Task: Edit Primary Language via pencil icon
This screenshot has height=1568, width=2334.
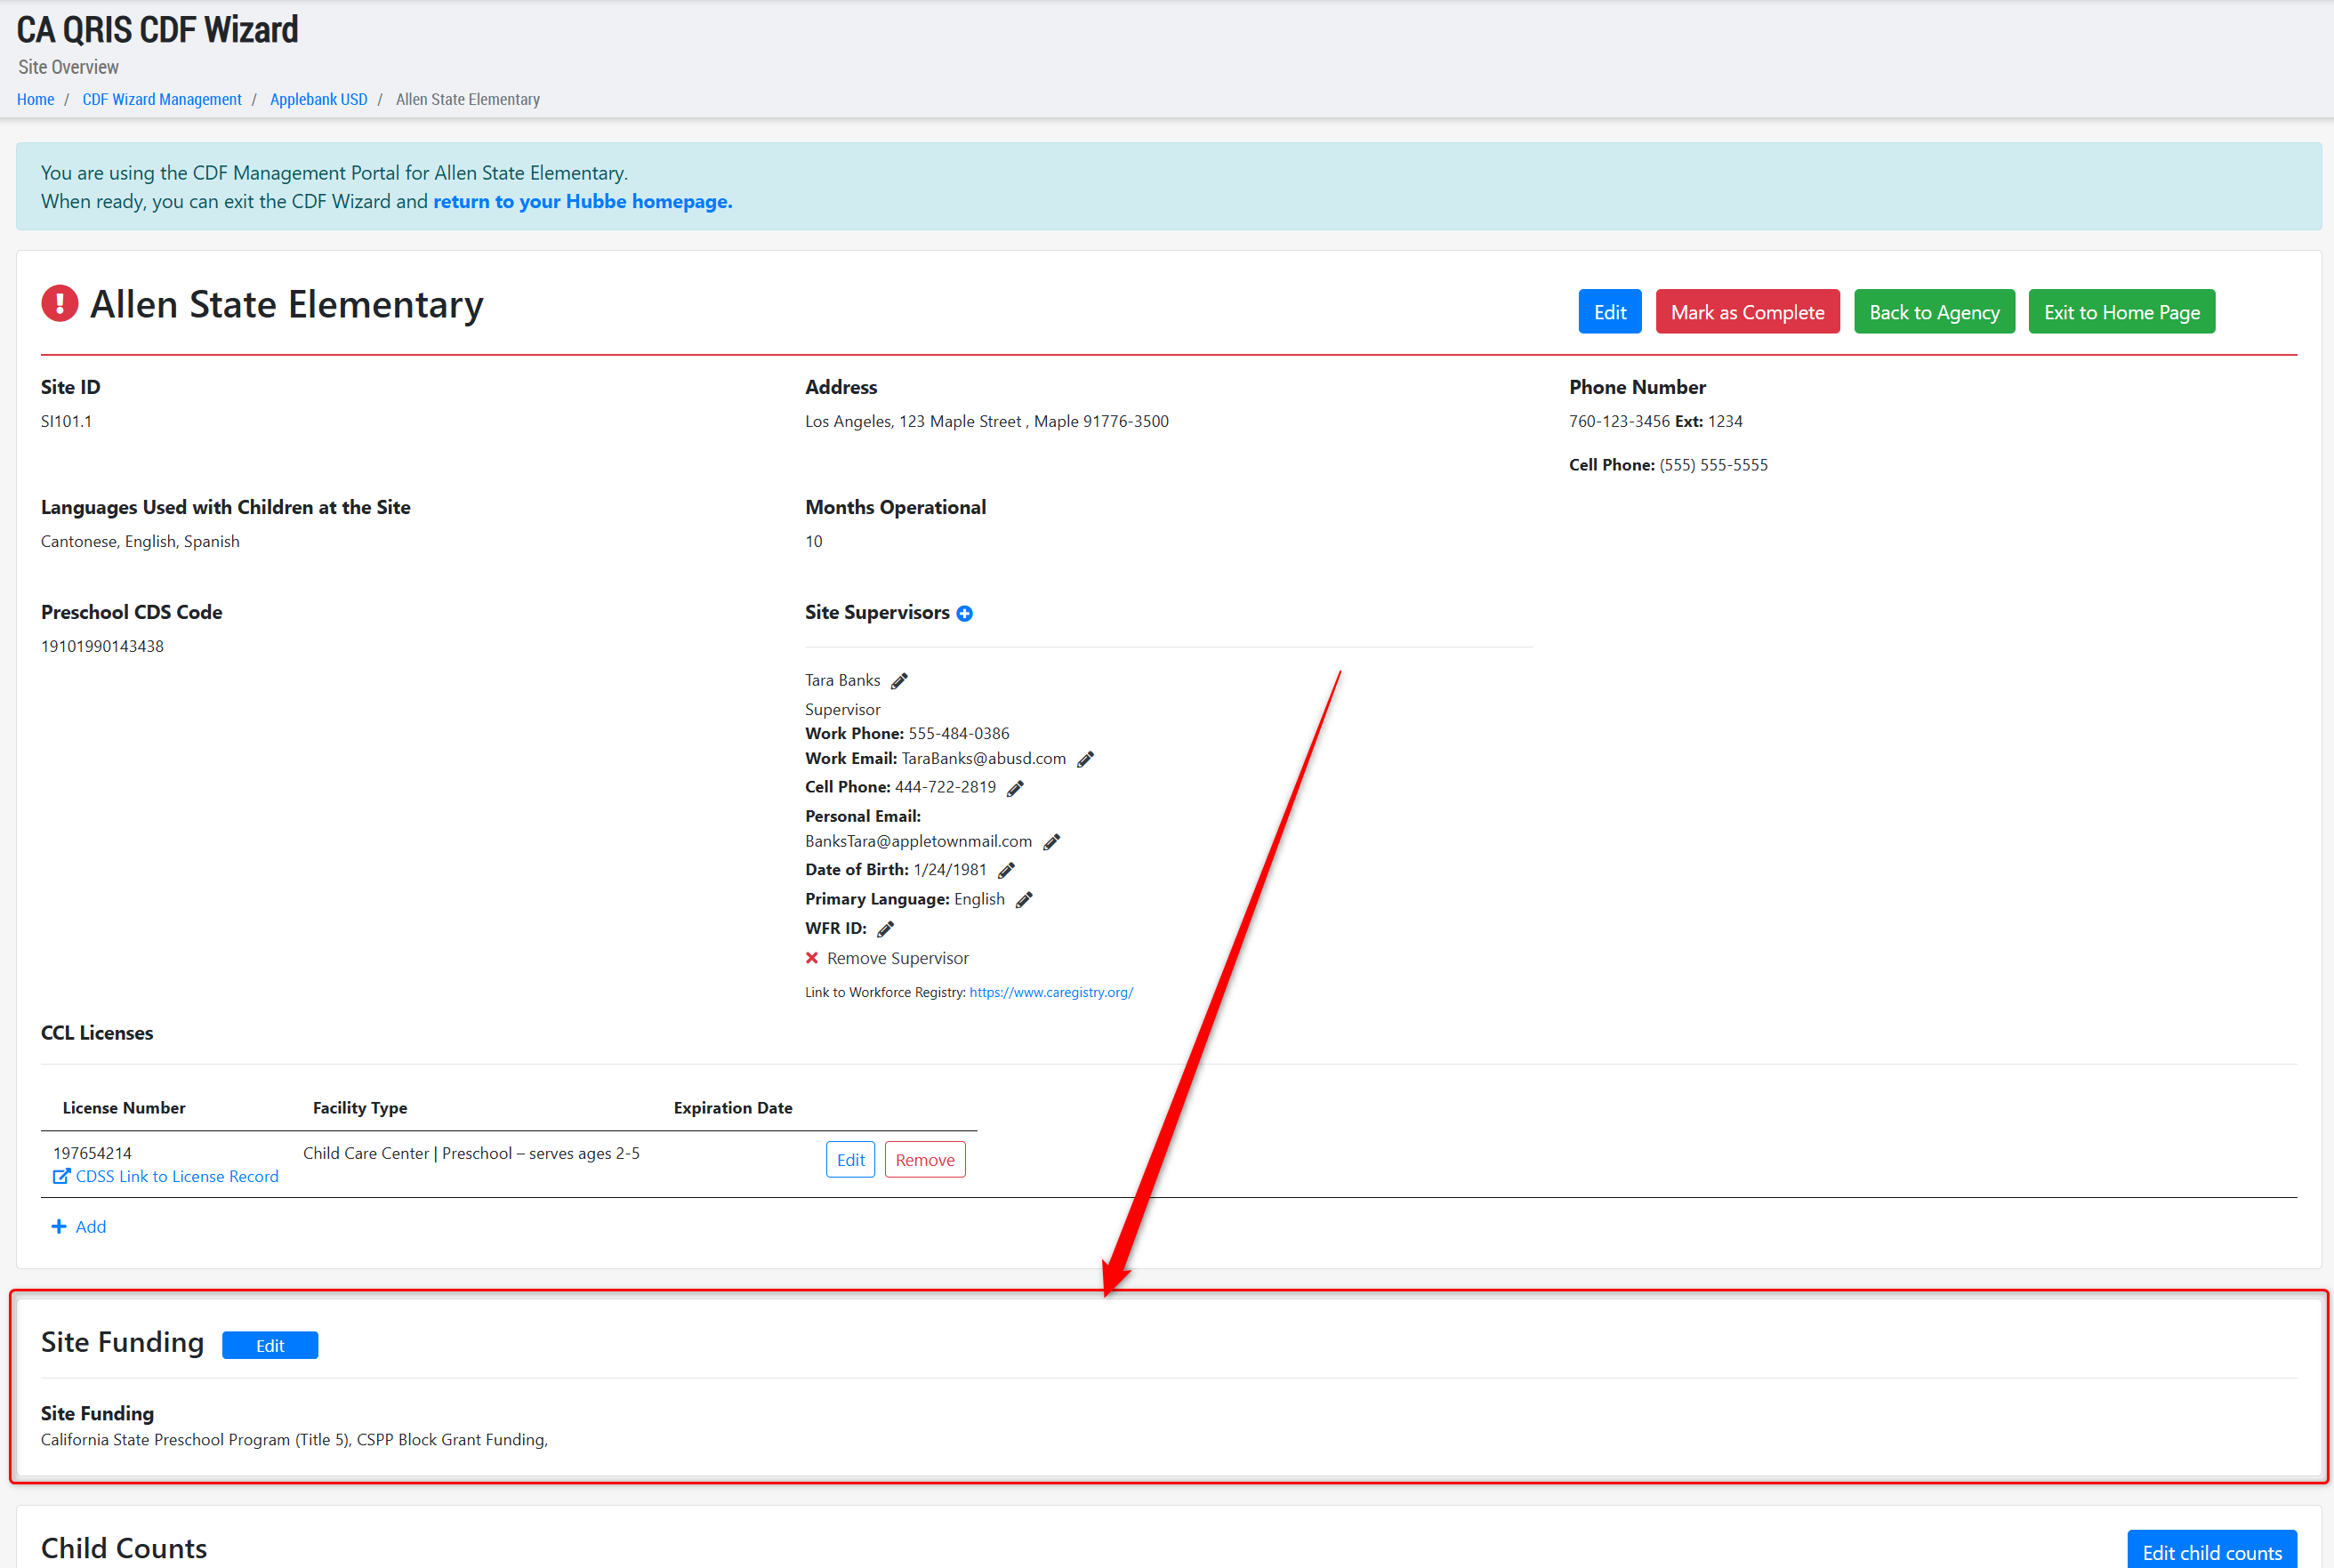Action: coord(1024,900)
